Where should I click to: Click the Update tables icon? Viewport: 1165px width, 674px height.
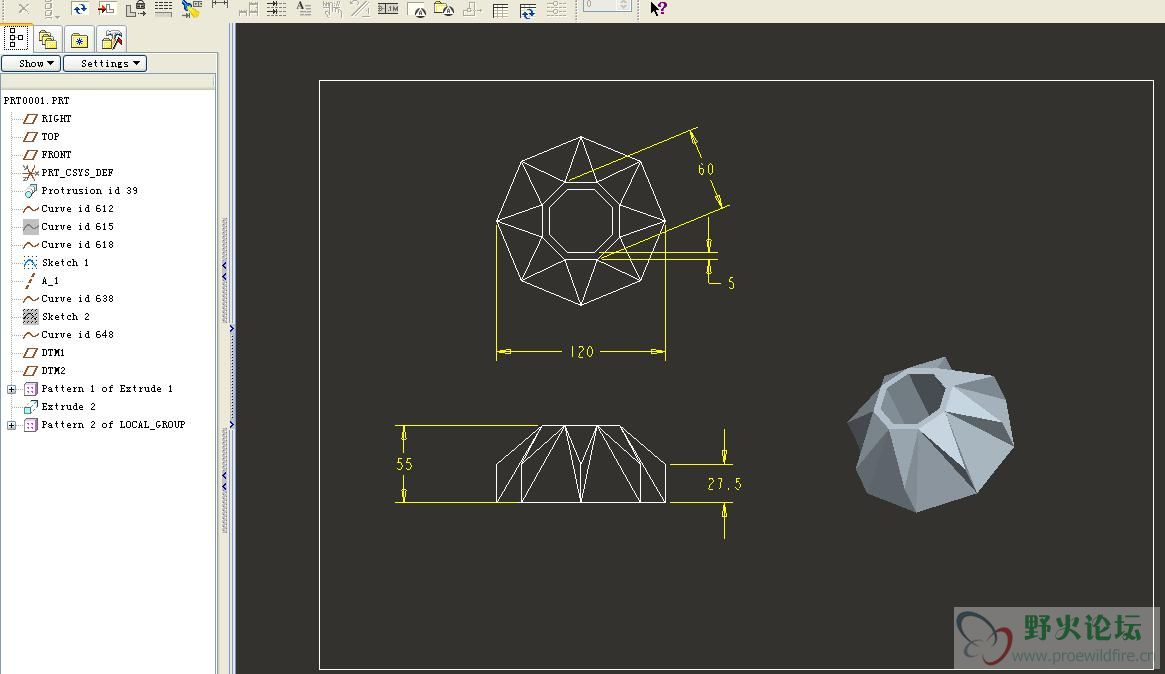[x=528, y=10]
